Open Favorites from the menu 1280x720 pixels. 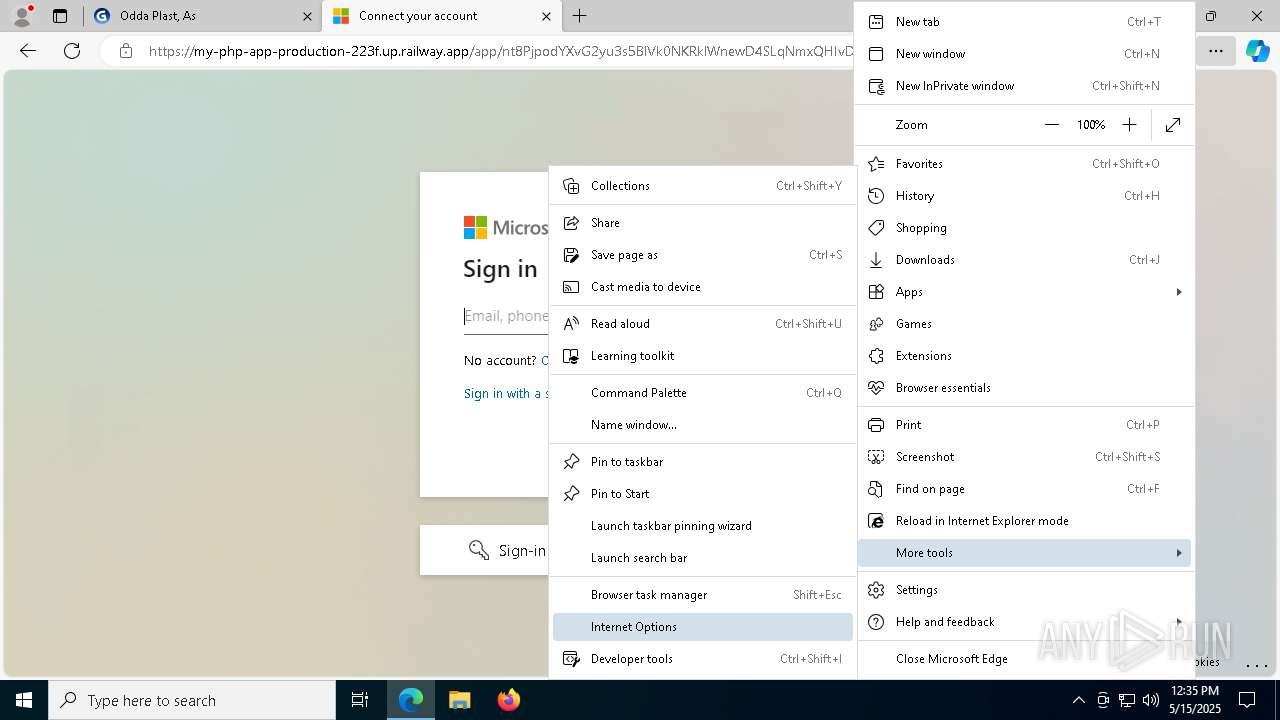[x=1025, y=163]
